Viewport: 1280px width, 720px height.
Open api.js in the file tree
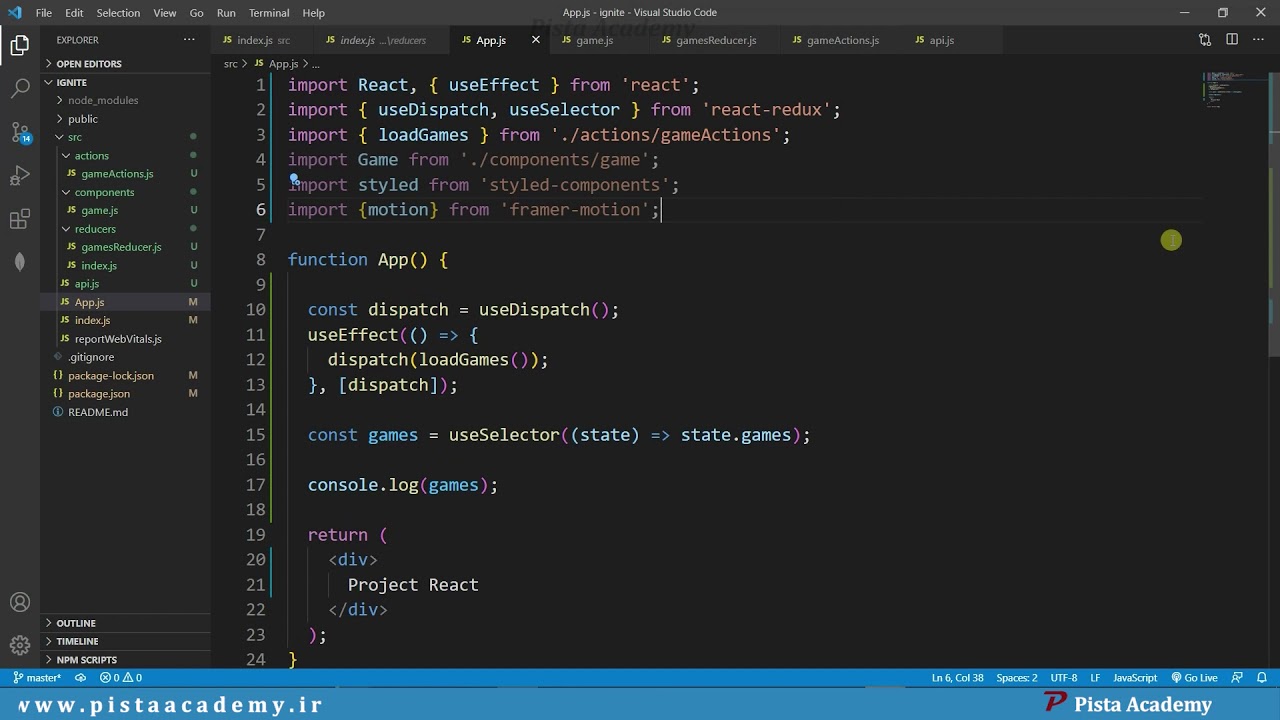pos(87,284)
